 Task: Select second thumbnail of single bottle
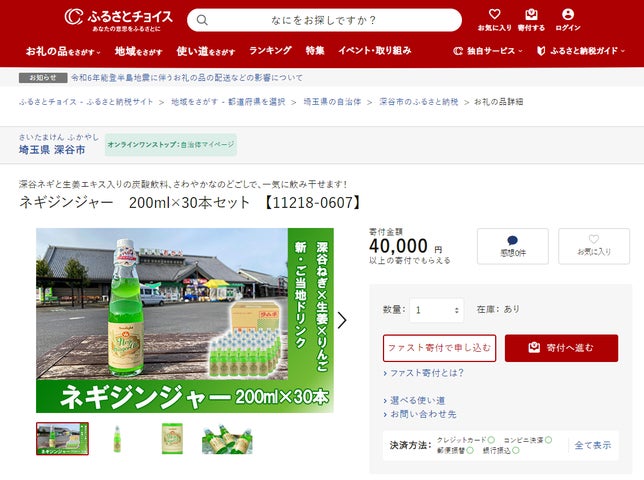[x=117, y=439]
